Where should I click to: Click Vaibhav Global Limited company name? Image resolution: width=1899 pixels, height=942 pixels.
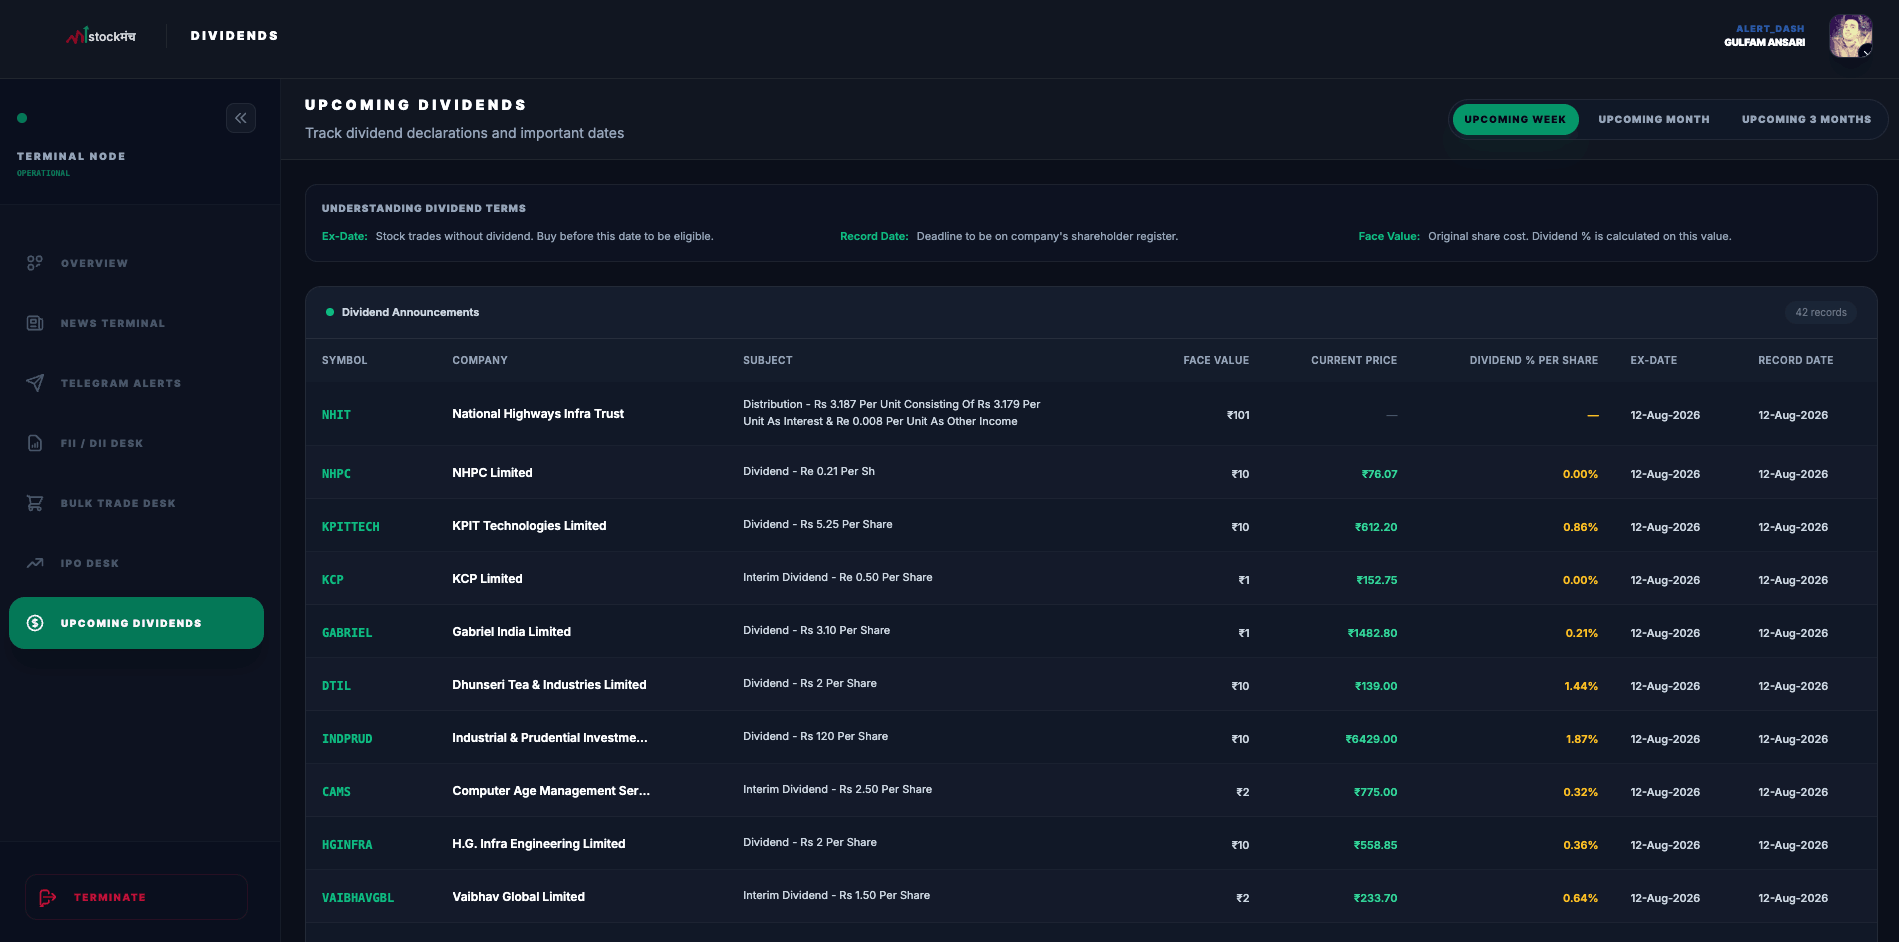click(518, 897)
